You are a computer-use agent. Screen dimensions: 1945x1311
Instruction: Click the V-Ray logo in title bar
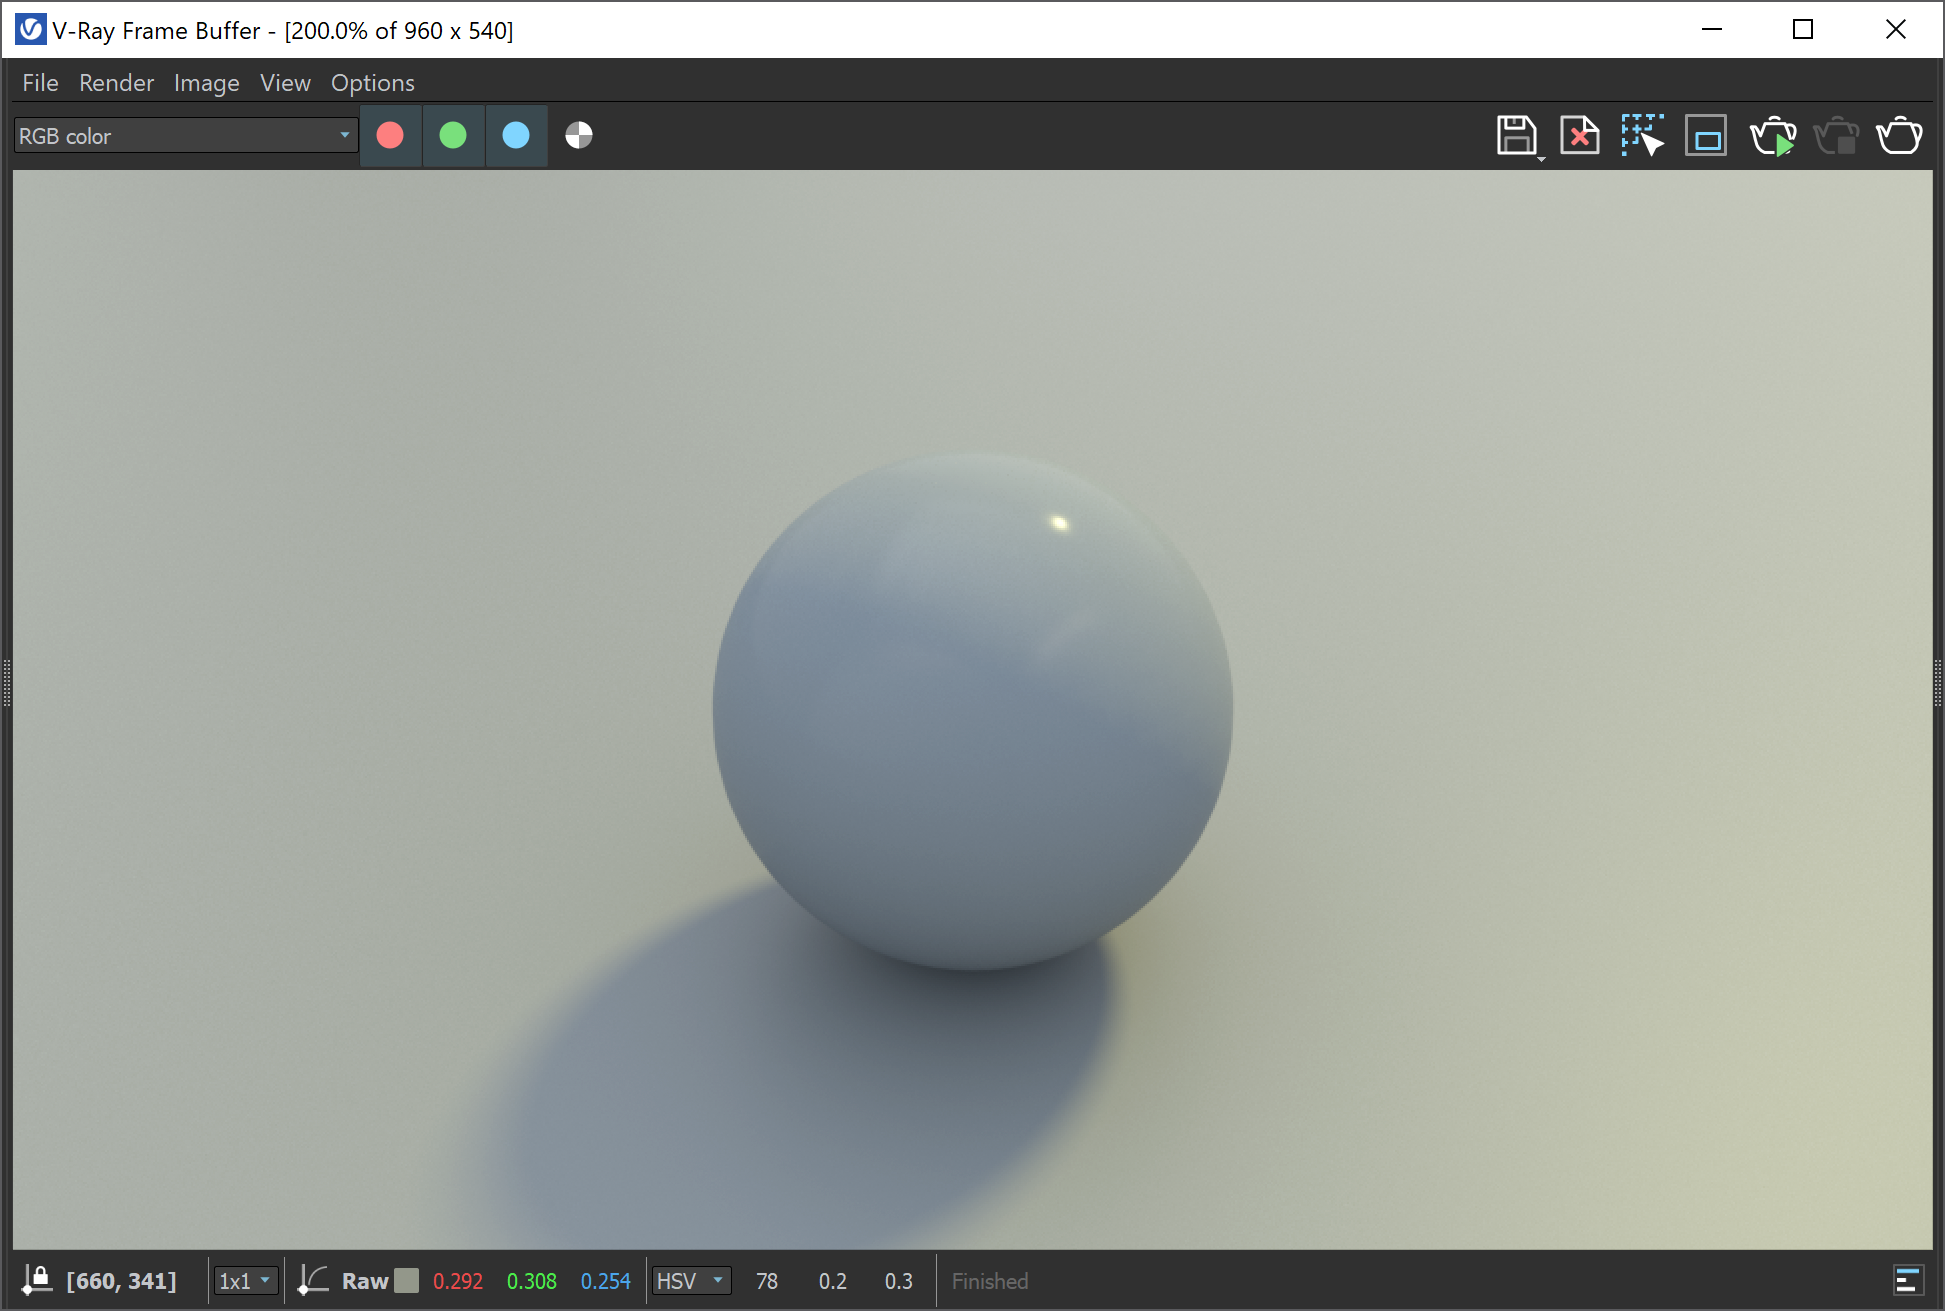(x=30, y=29)
